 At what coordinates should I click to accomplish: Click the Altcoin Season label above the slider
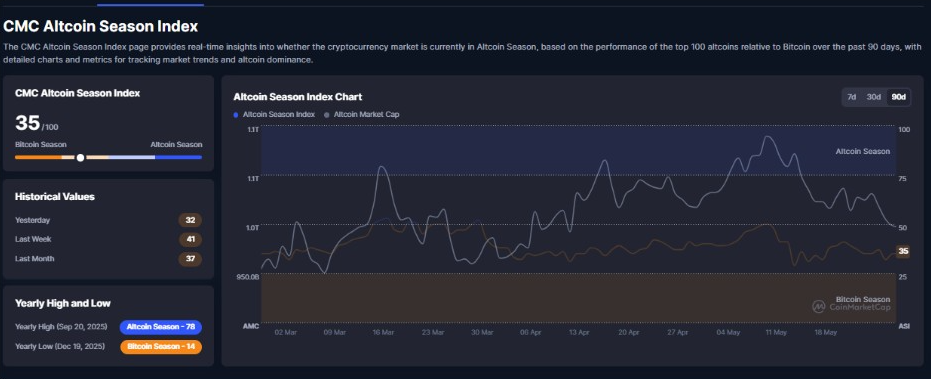(176, 144)
